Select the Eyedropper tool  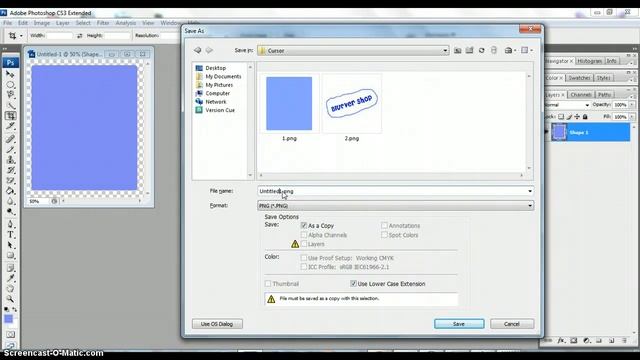click(10, 278)
